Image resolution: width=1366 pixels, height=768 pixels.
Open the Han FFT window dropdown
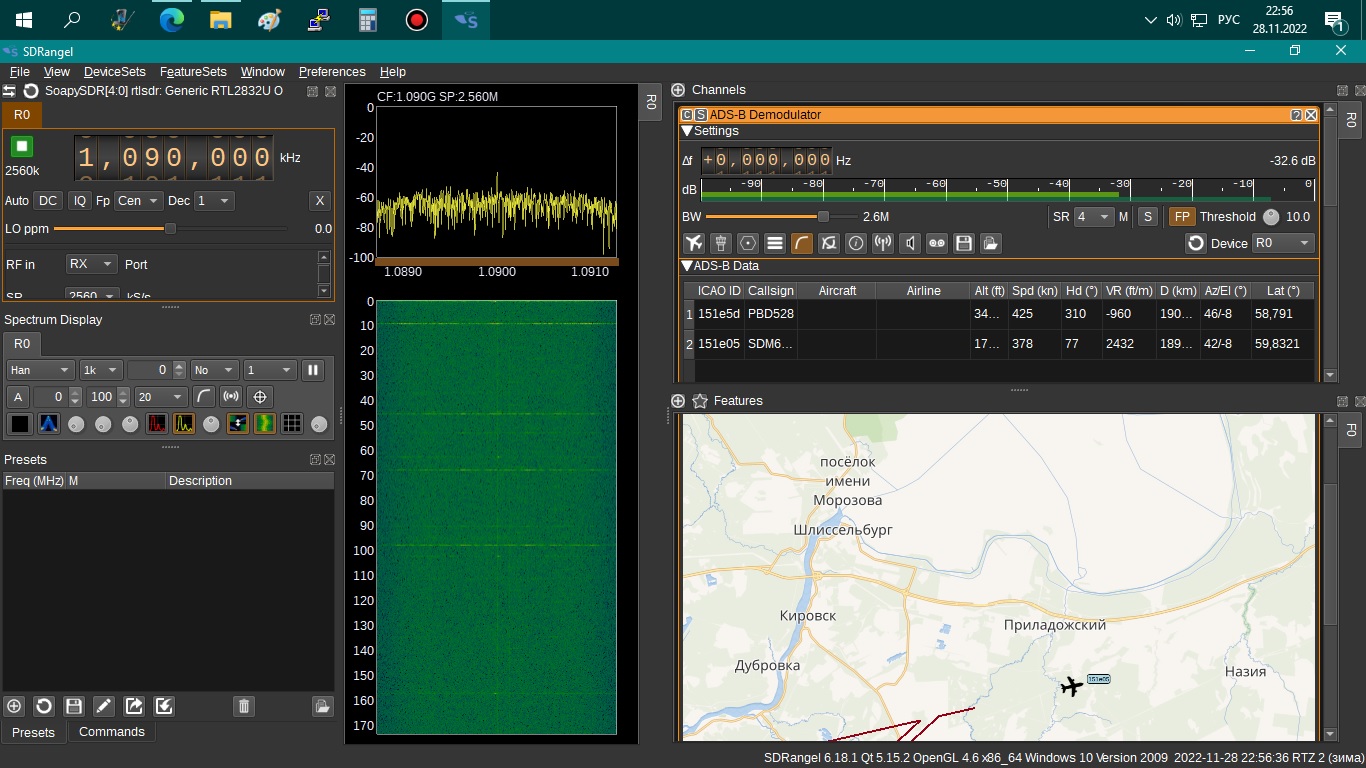[39, 370]
